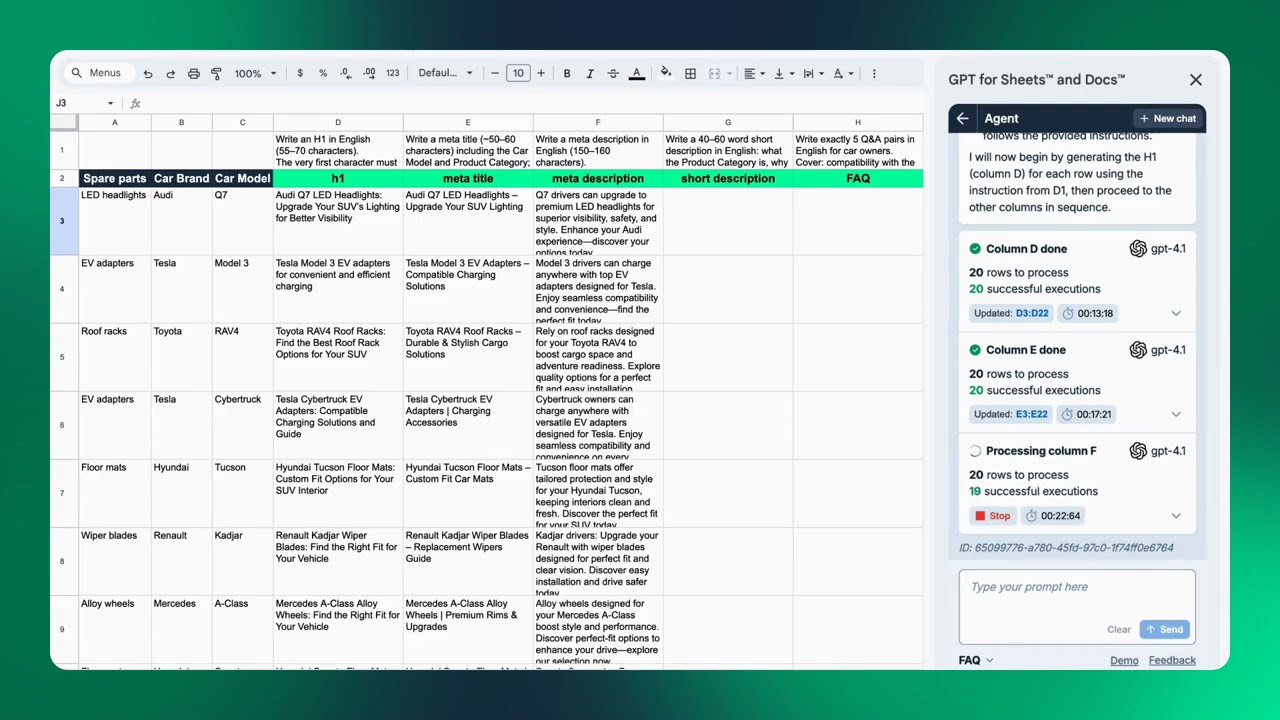The height and width of the screenshot is (720, 1280).
Task: Open the toolbar more options menu
Action: point(874,73)
